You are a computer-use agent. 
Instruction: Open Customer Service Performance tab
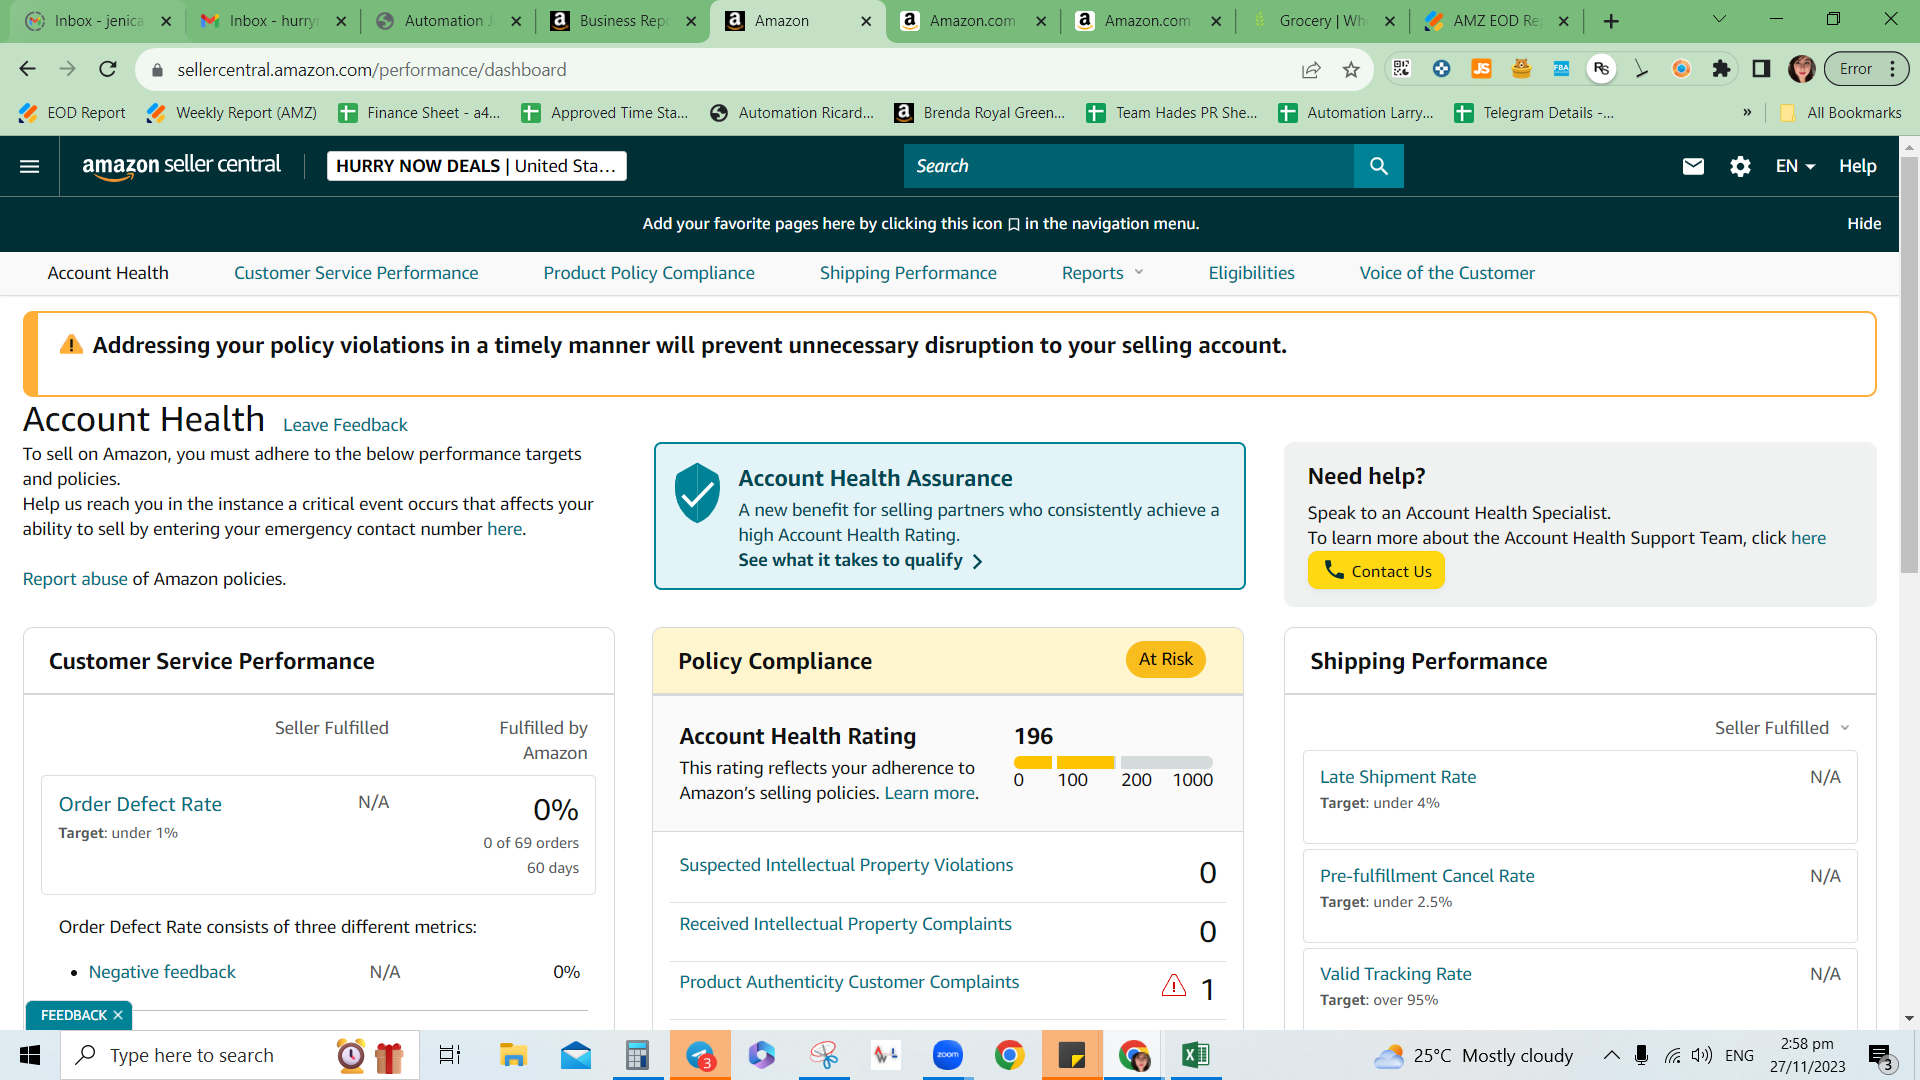tap(356, 273)
